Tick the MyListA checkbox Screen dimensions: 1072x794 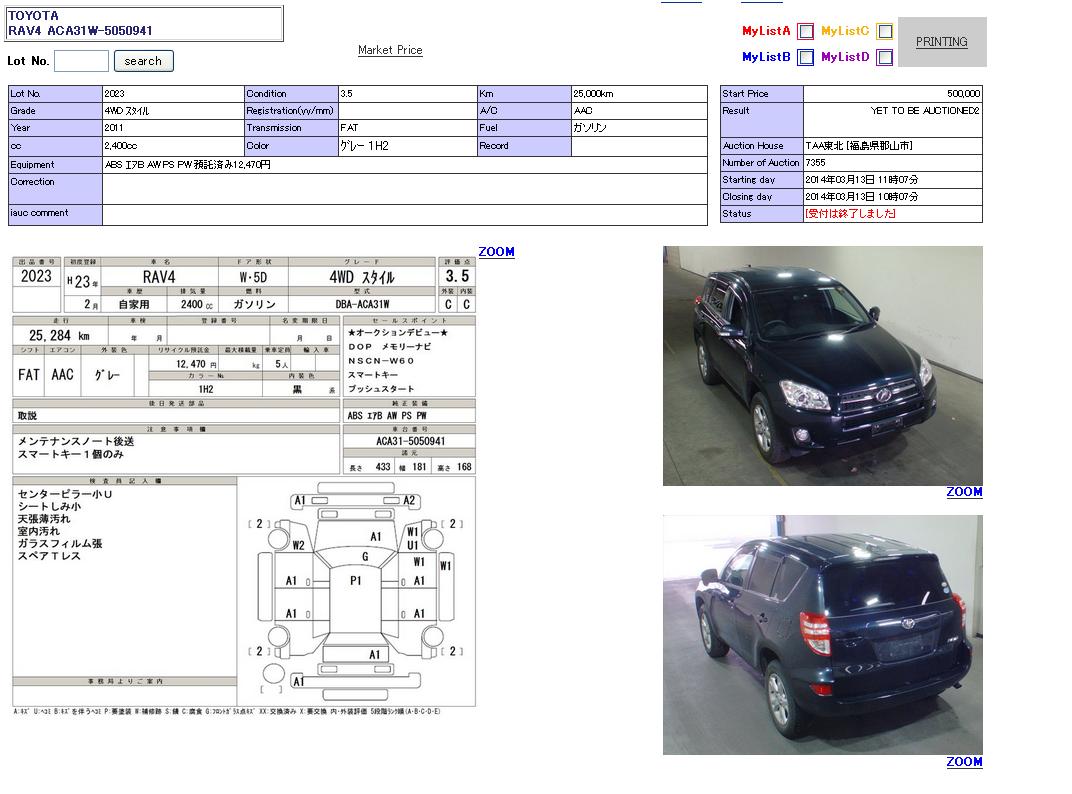click(x=805, y=31)
